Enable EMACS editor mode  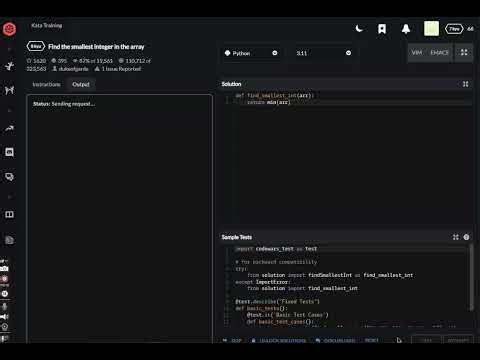pyautogui.click(x=439, y=53)
